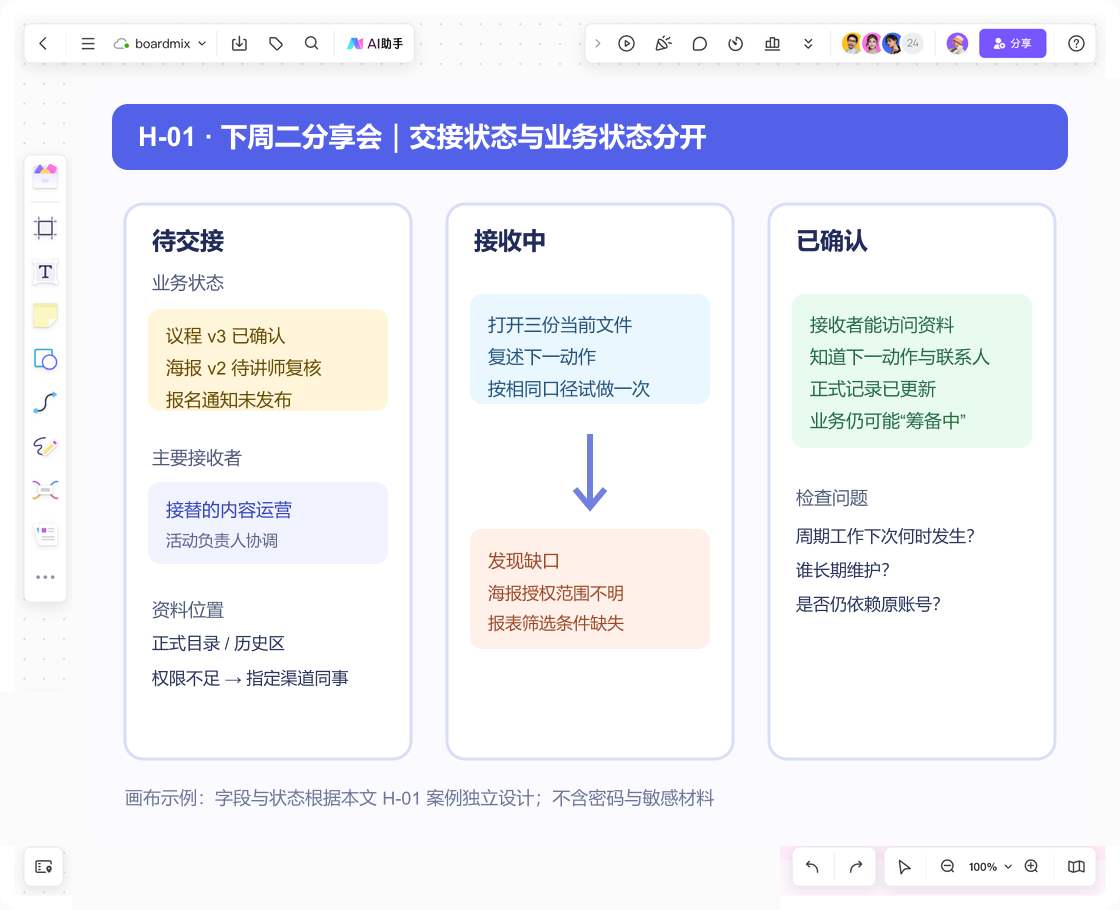Click the celebration confetti icon

pos(663,44)
